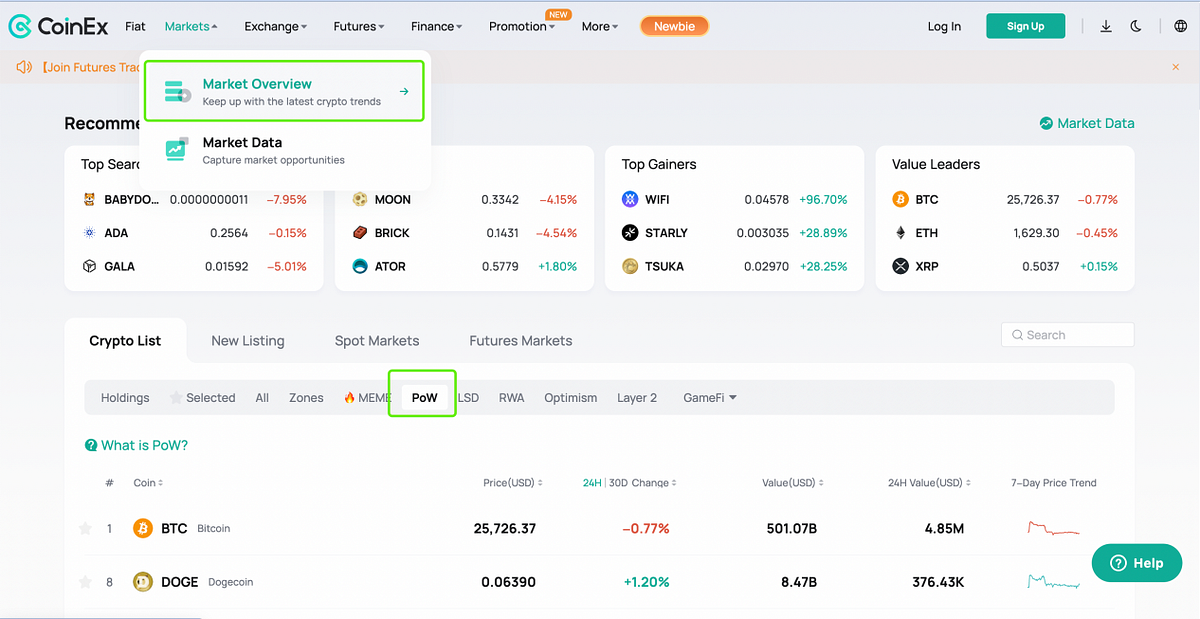Favorite BTC with the star toggle
1200x619 pixels.
click(x=86, y=528)
